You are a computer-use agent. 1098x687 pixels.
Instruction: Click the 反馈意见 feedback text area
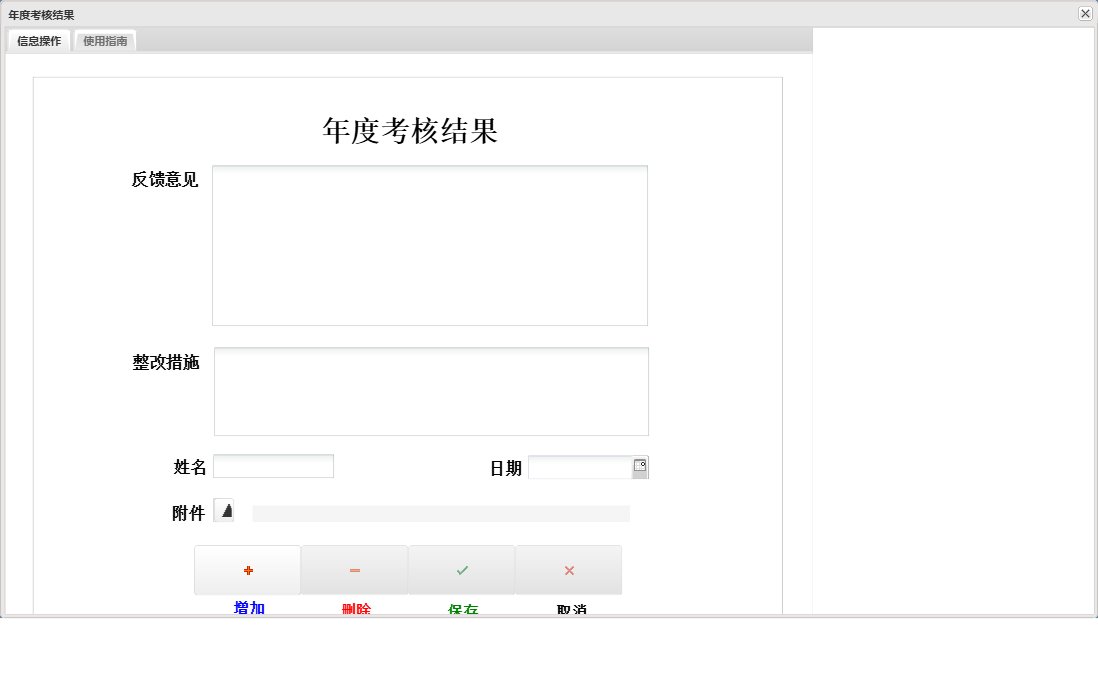tap(430, 244)
